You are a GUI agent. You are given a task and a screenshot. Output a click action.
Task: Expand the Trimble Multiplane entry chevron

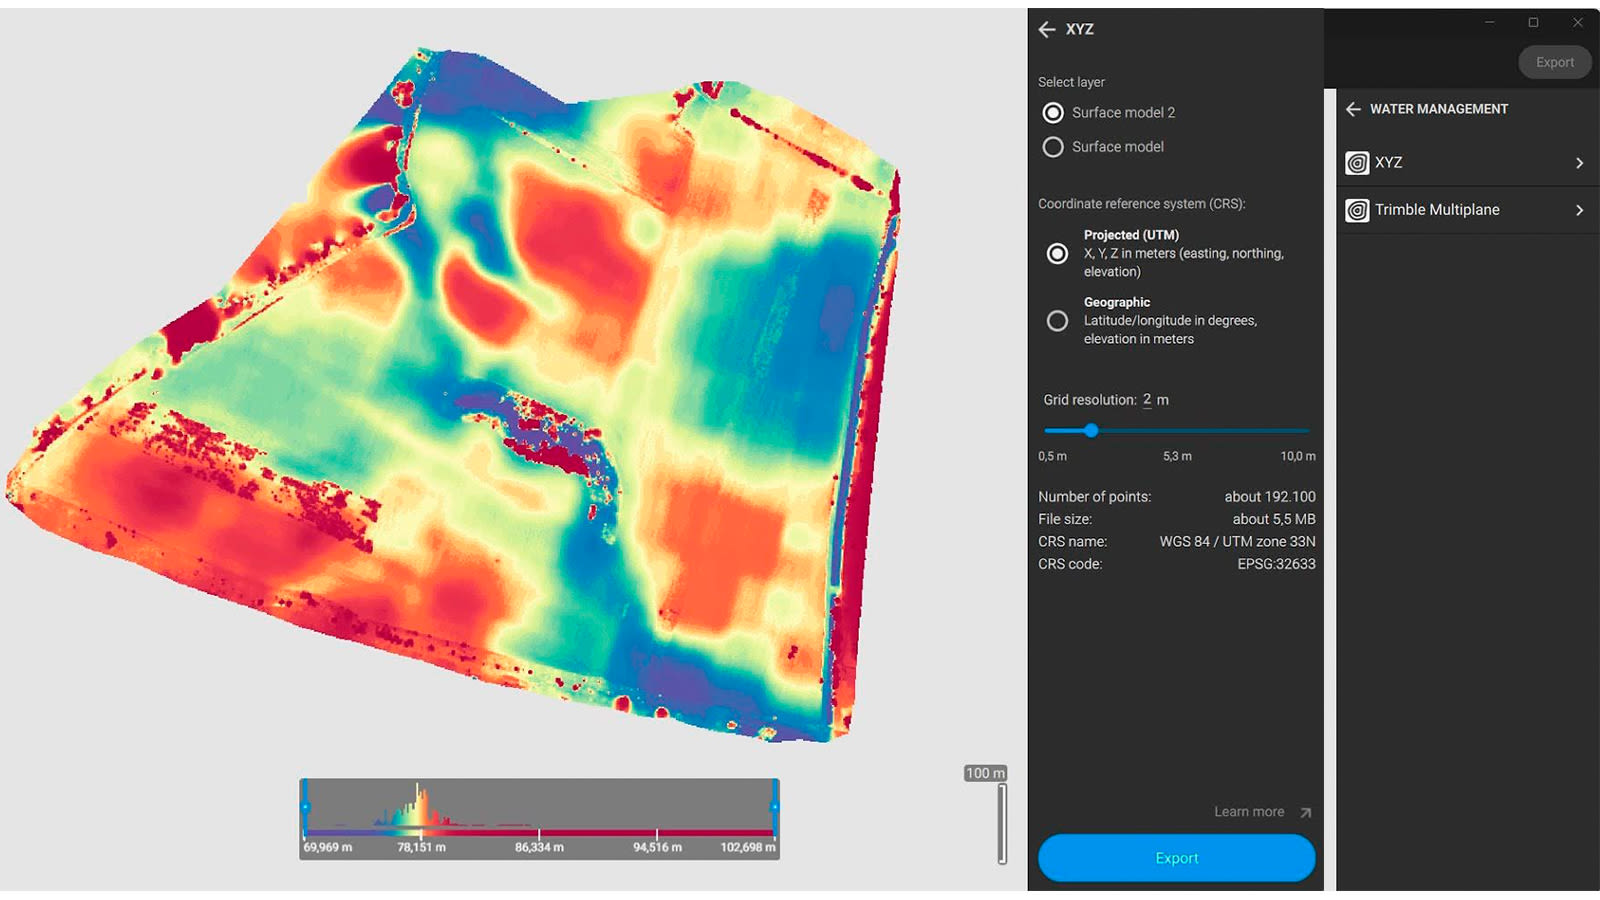coord(1580,210)
